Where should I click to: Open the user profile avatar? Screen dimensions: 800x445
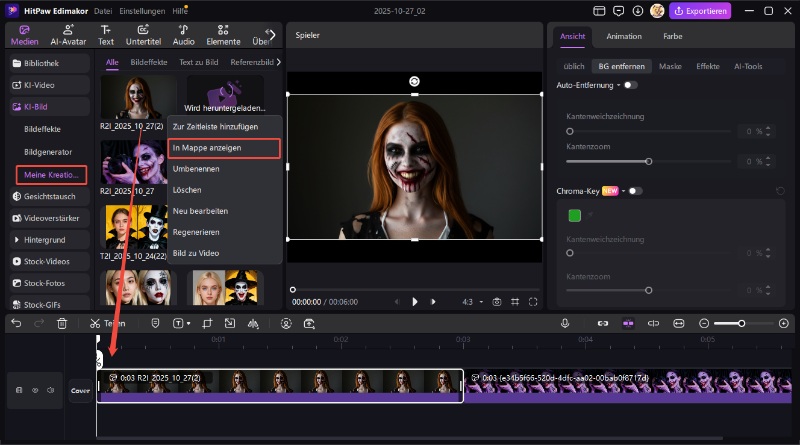click(x=657, y=11)
